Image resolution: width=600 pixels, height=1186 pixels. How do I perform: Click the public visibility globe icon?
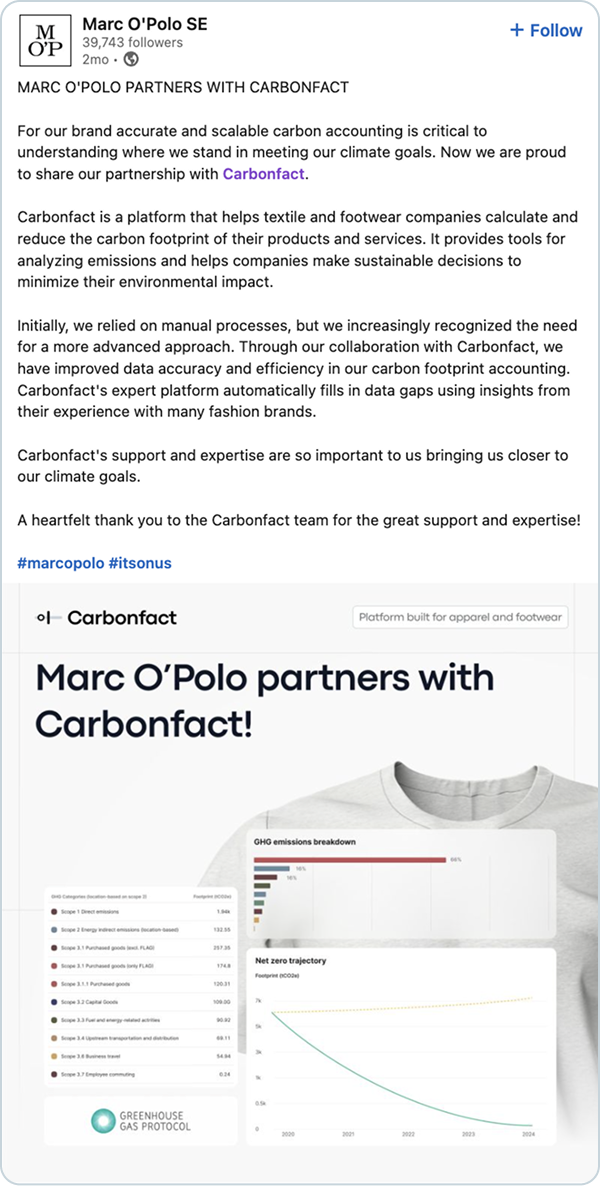click(131, 59)
